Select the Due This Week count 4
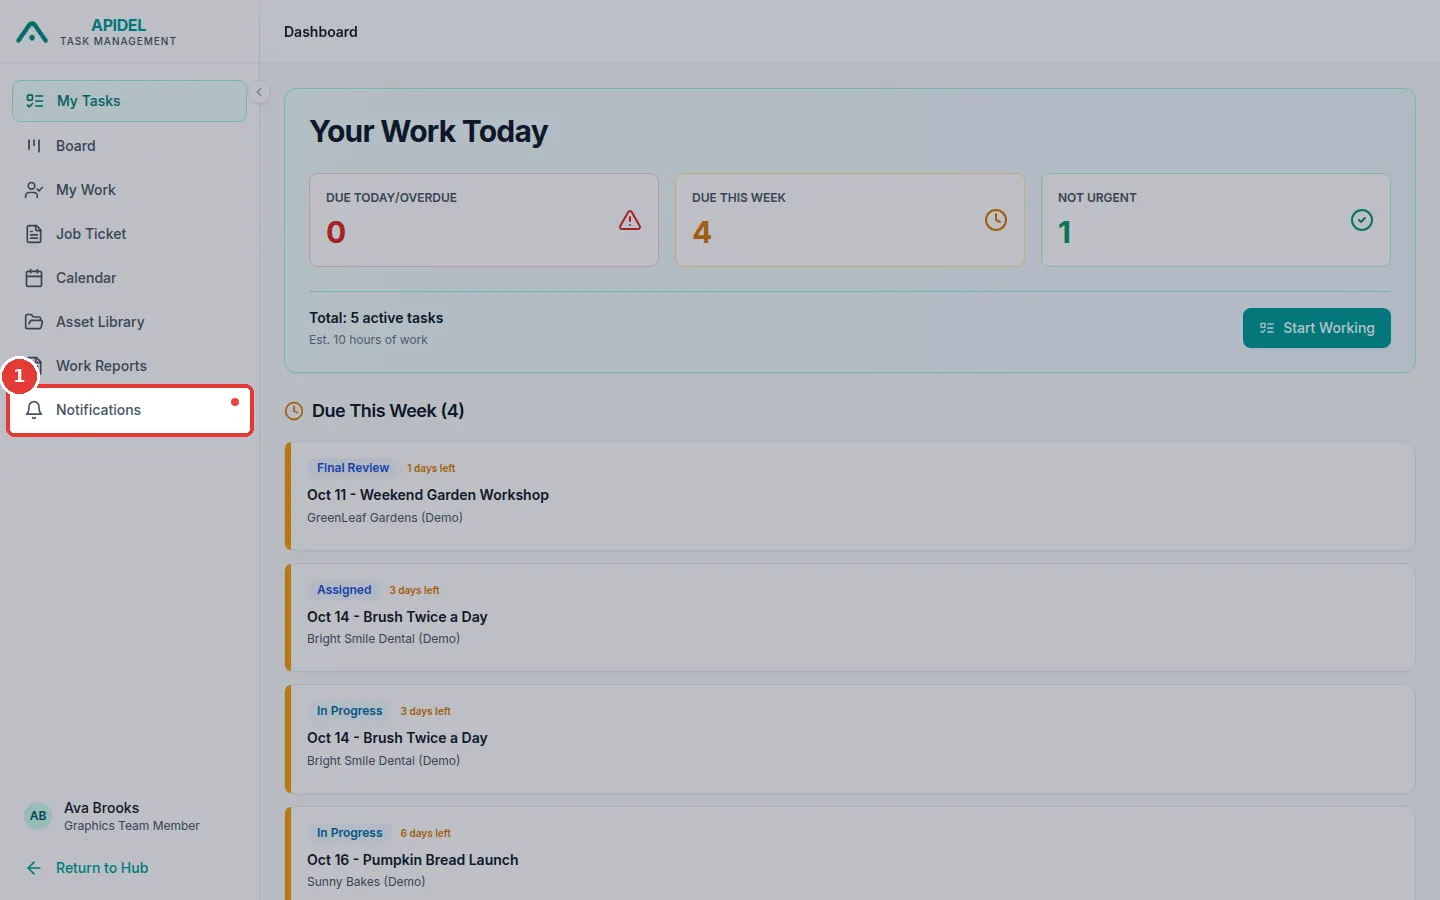The image size is (1440, 900). coord(702,232)
